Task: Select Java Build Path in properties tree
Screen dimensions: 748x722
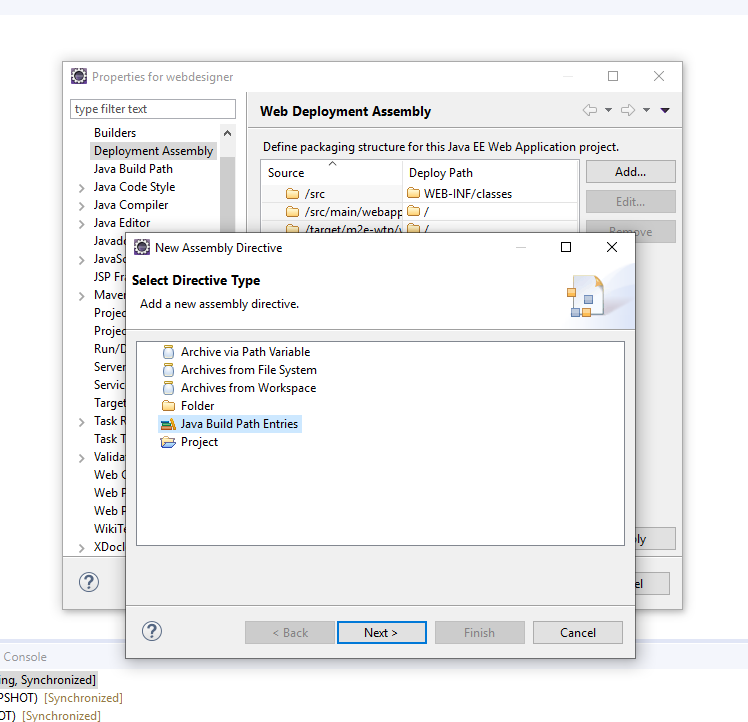Action: pyautogui.click(x=133, y=169)
